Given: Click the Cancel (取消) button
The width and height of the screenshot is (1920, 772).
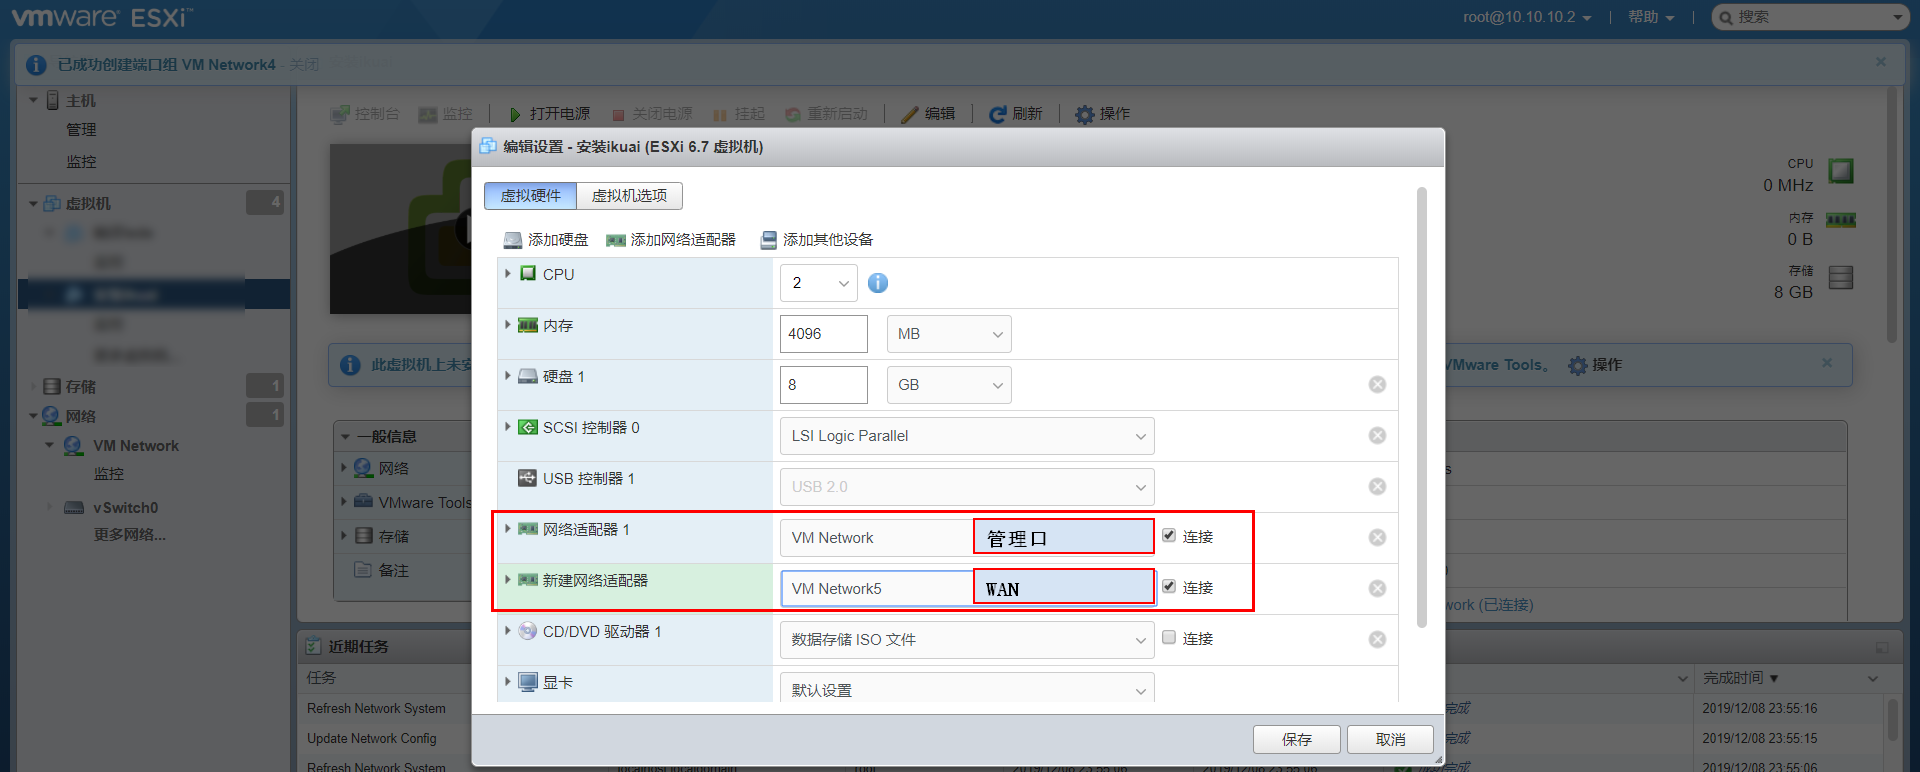Looking at the screenshot, I should tap(1390, 739).
